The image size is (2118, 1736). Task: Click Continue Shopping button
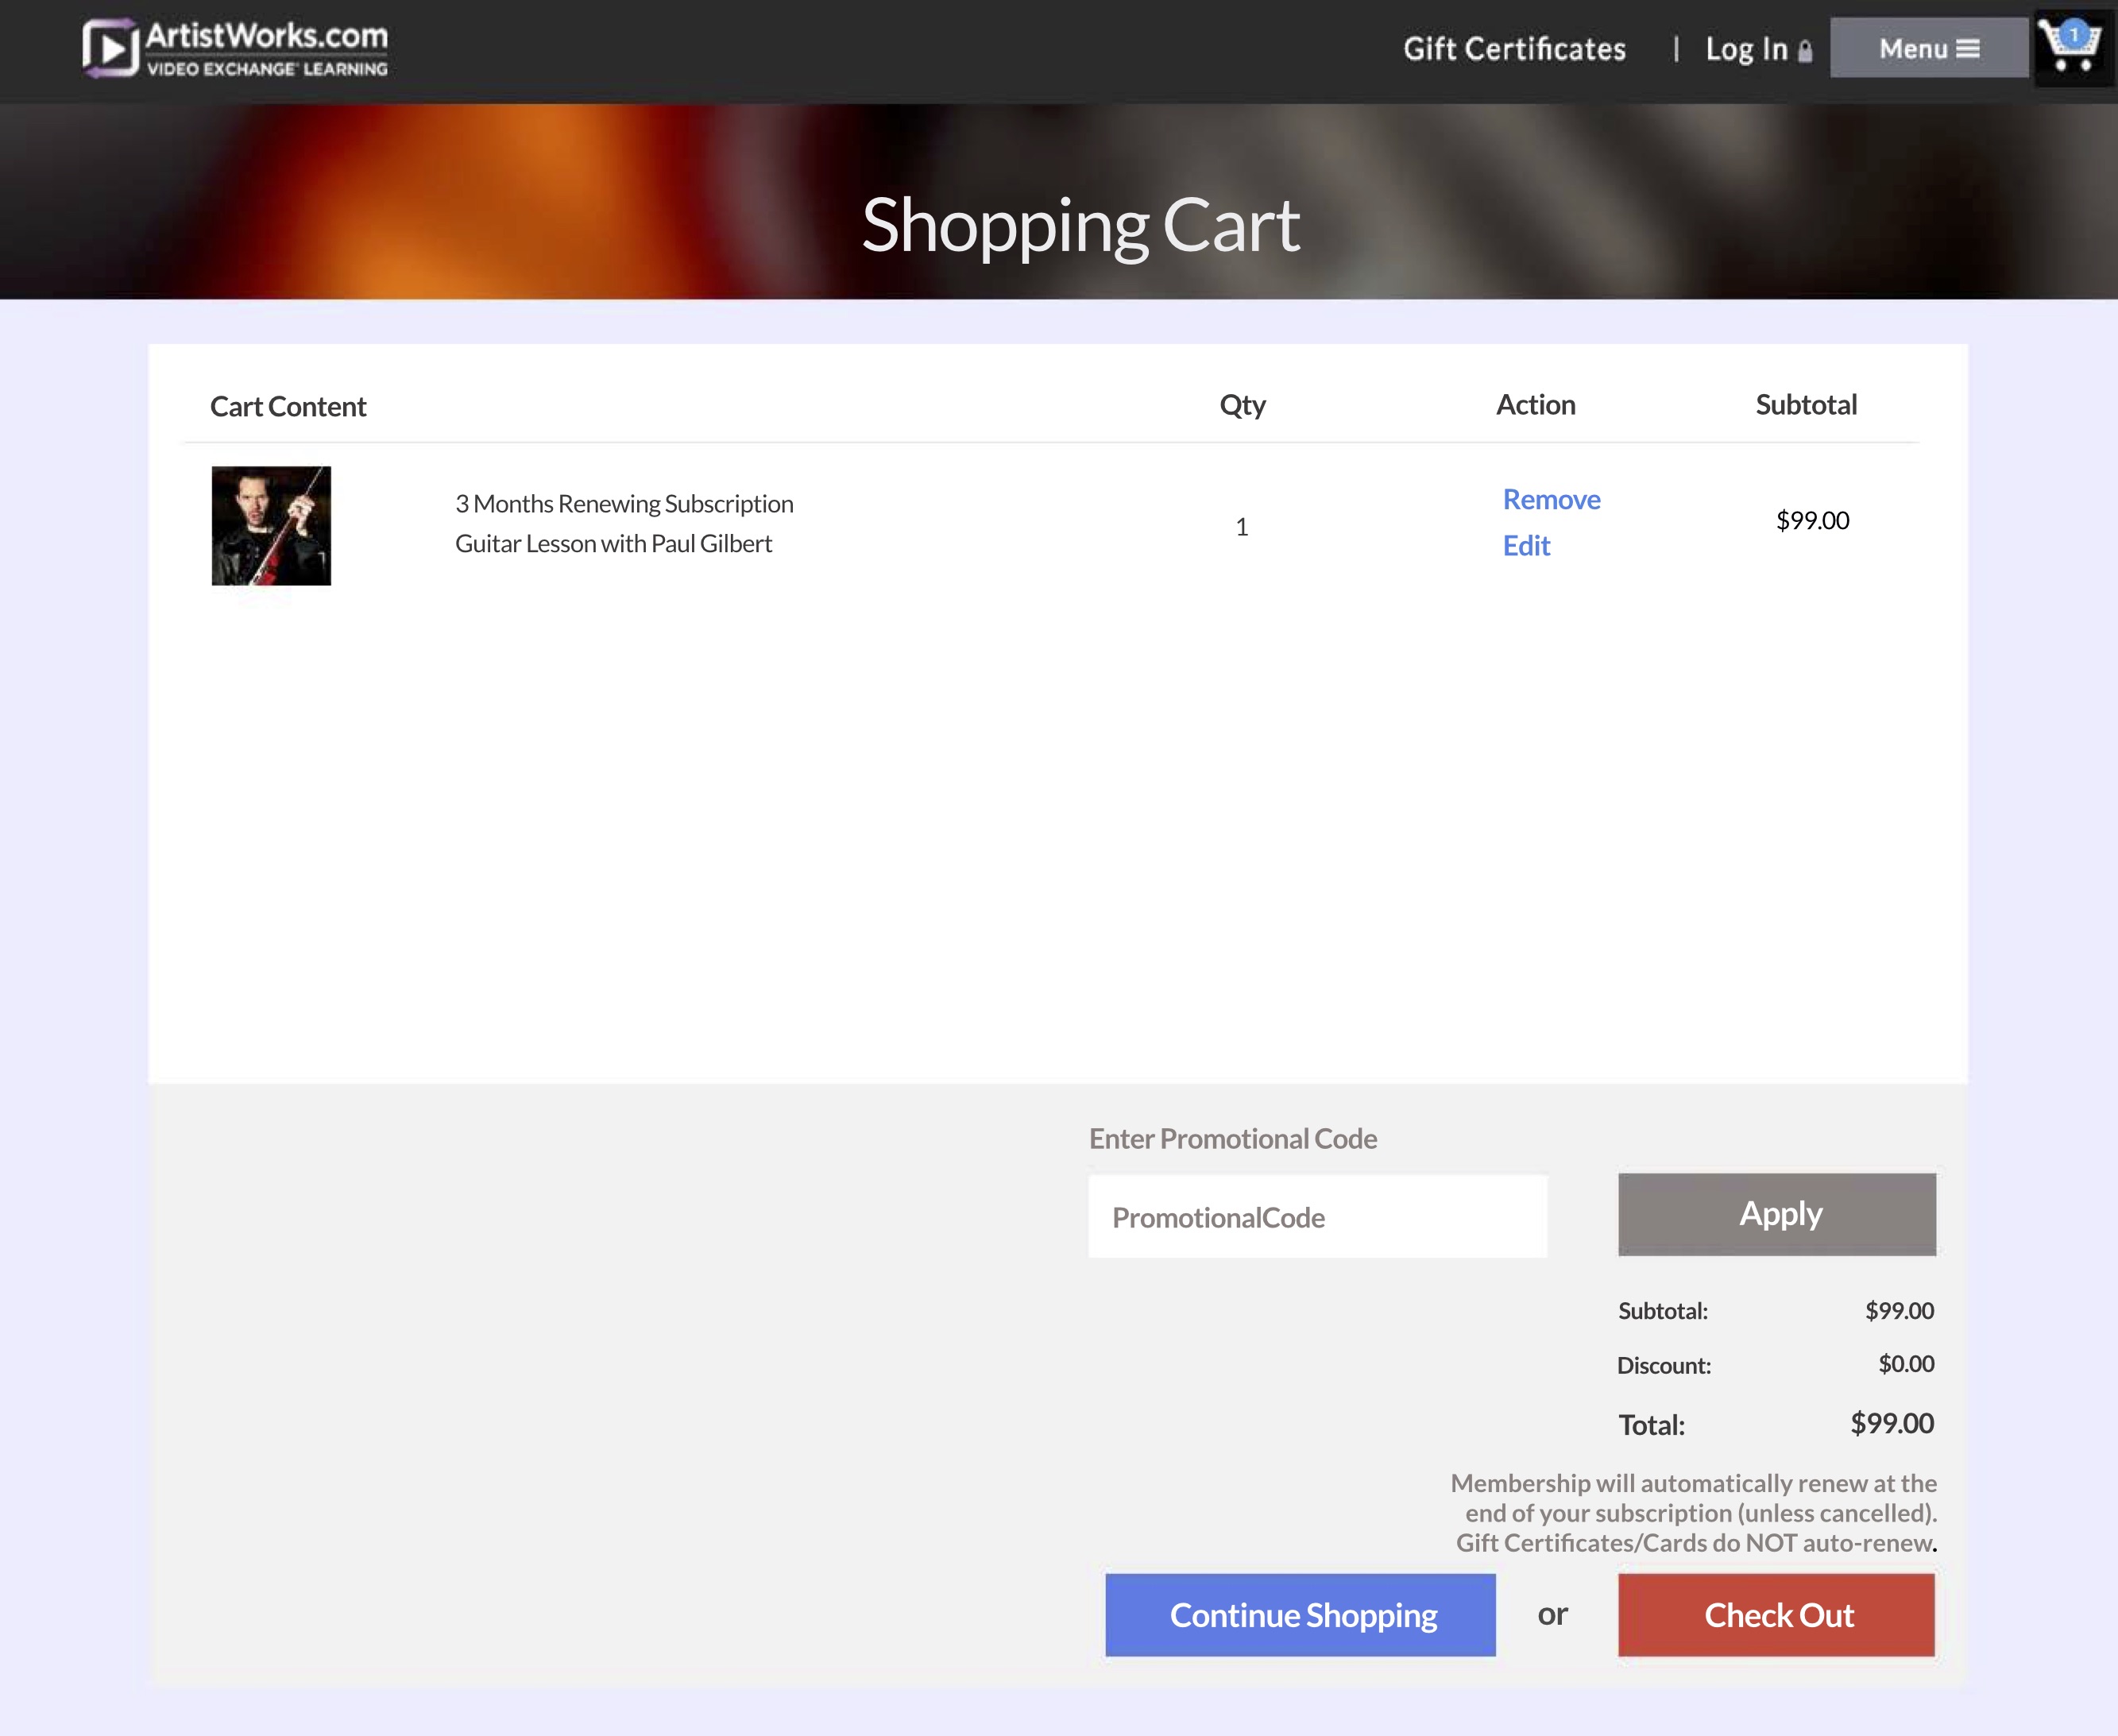click(1300, 1615)
